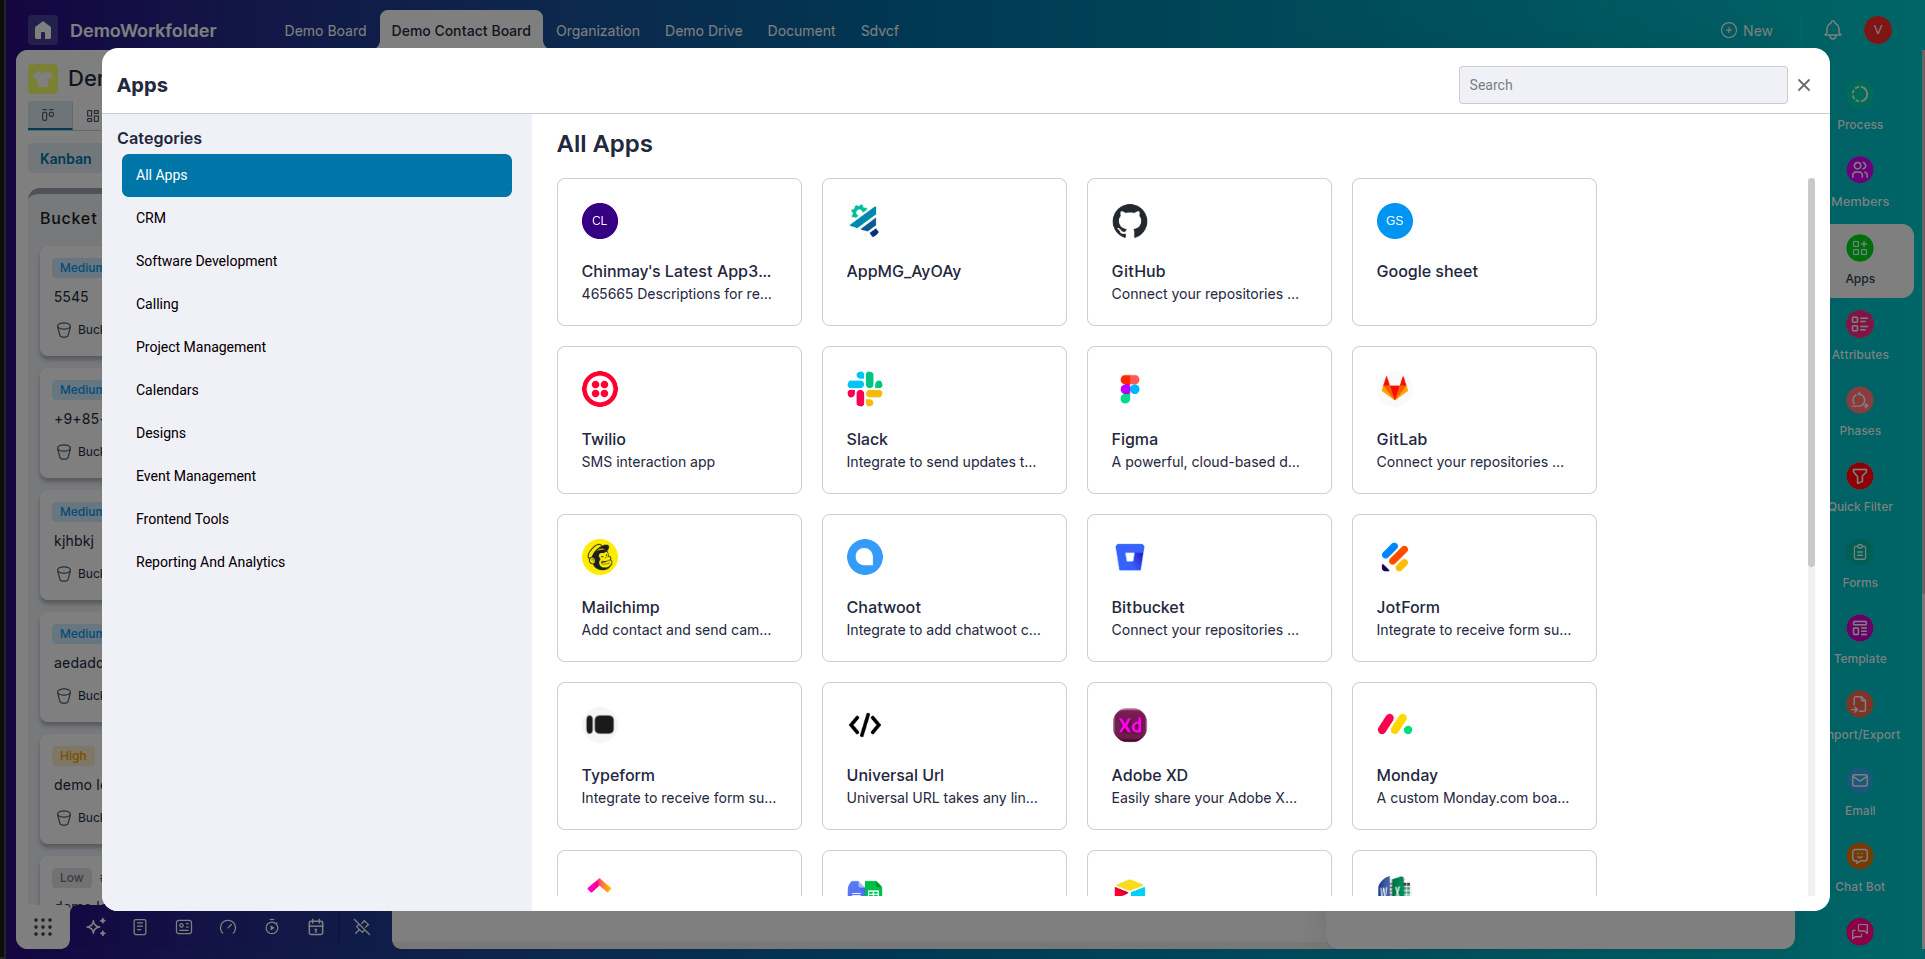Open the Template sidebar icon
Image resolution: width=1925 pixels, height=959 pixels.
click(1859, 628)
